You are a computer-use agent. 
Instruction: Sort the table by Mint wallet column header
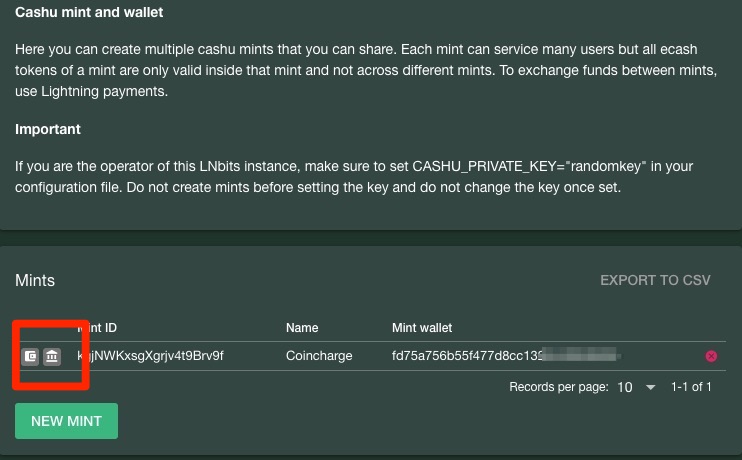[422, 327]
